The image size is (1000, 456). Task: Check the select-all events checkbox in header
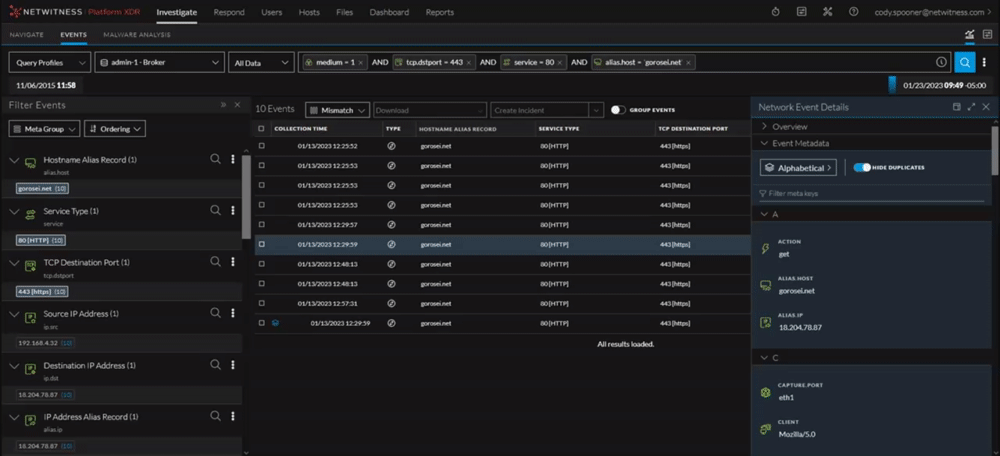(x=261, y=128)
